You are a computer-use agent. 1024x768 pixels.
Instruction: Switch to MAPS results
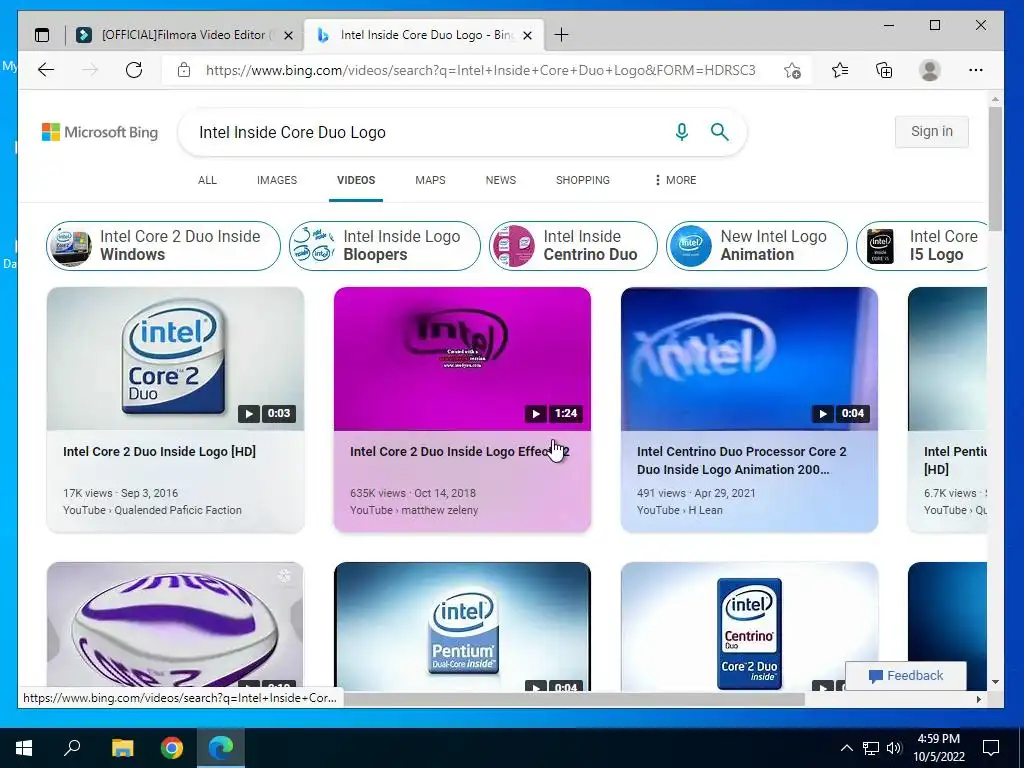(x=430, y=180)
